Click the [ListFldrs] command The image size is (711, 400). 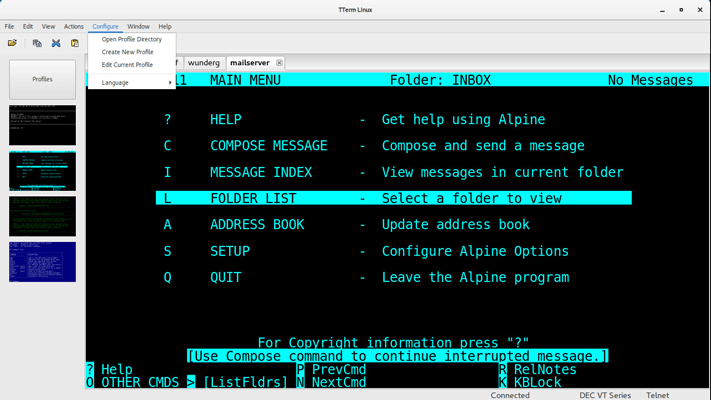coord(245,382)
